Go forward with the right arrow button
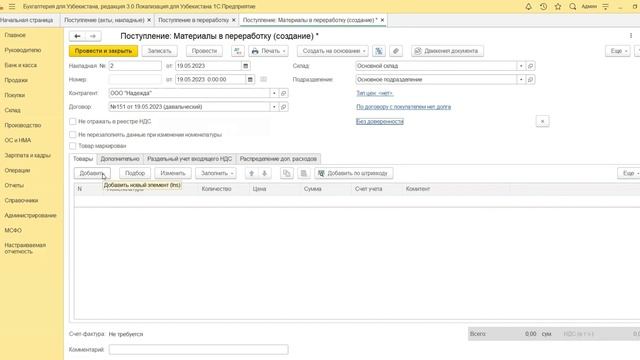This screenshot has width=640, height=360. (x=93, y=36)
